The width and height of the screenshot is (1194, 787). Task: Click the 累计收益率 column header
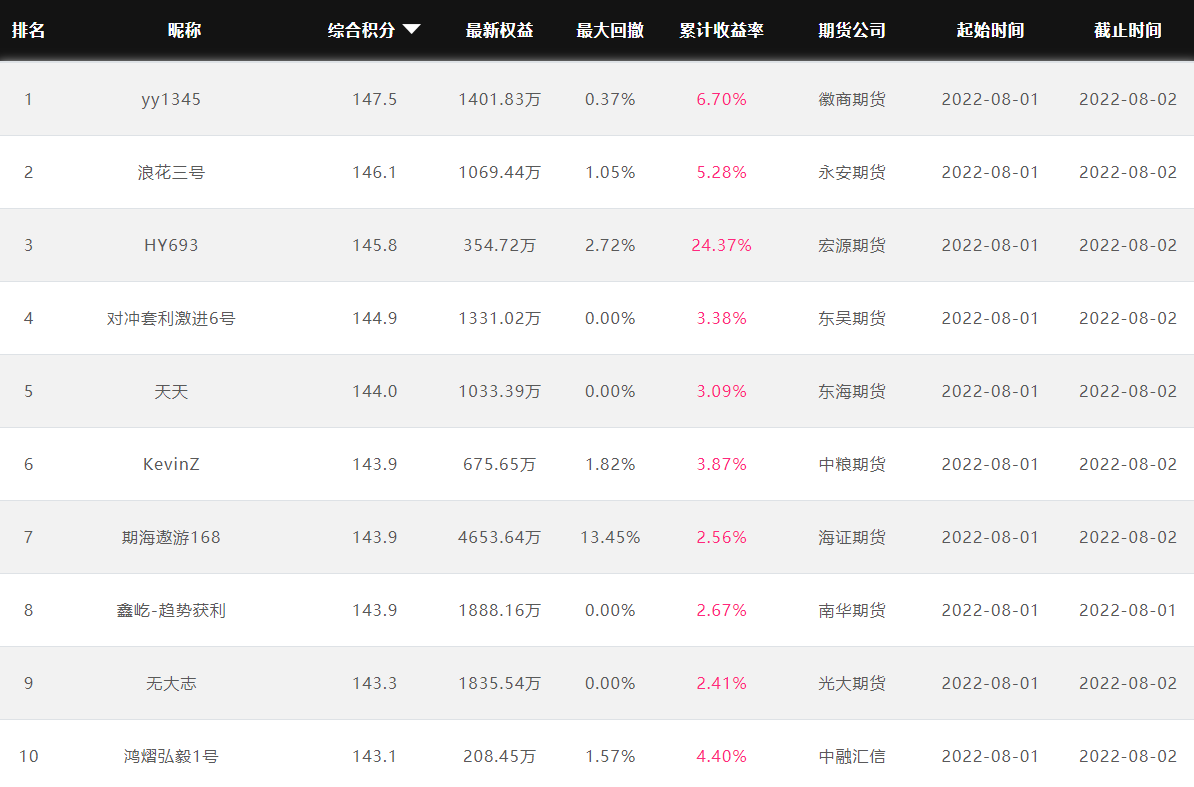click(x=721, y=30)
